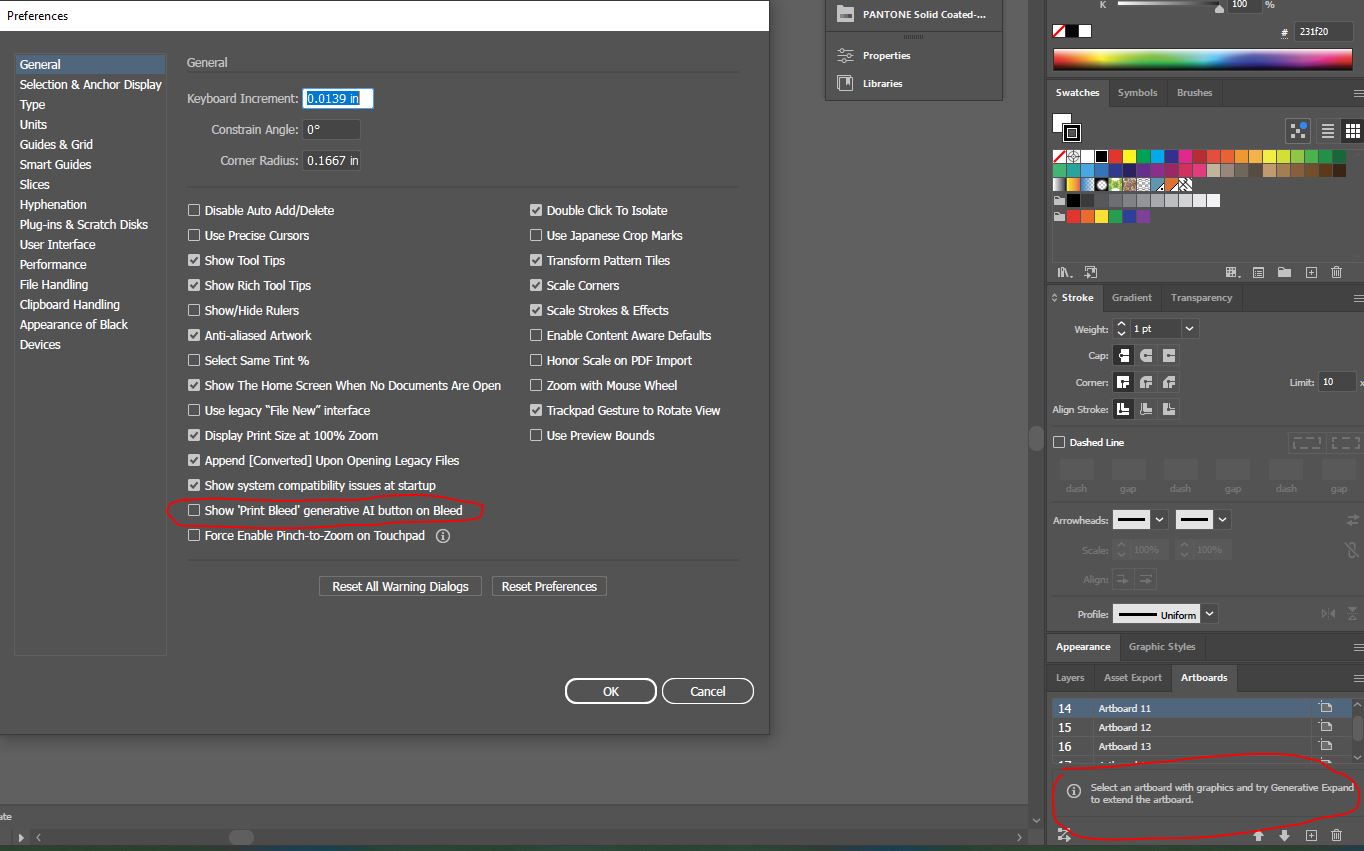Image resolution: width=1364 pixels, height=851 pixels.
Task: Click the New Swatch icon
Action: 1310,271
